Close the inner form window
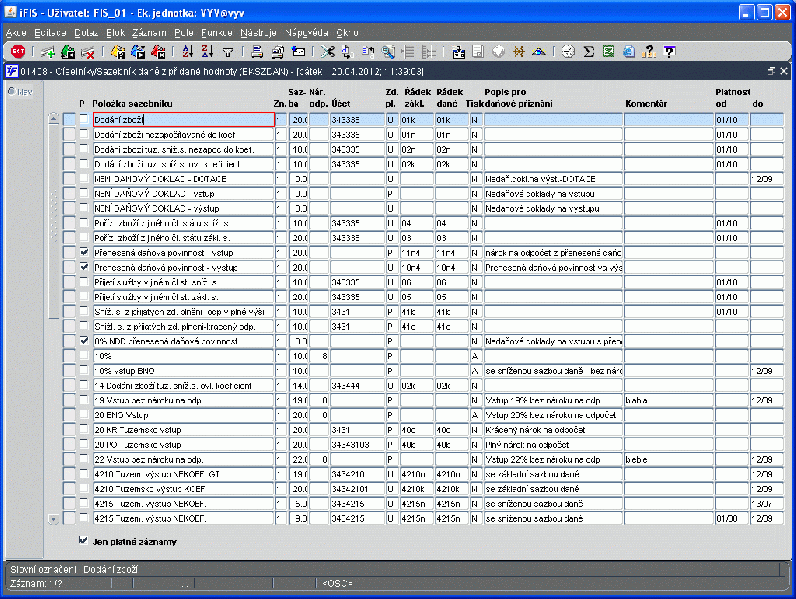 point(783,72)
